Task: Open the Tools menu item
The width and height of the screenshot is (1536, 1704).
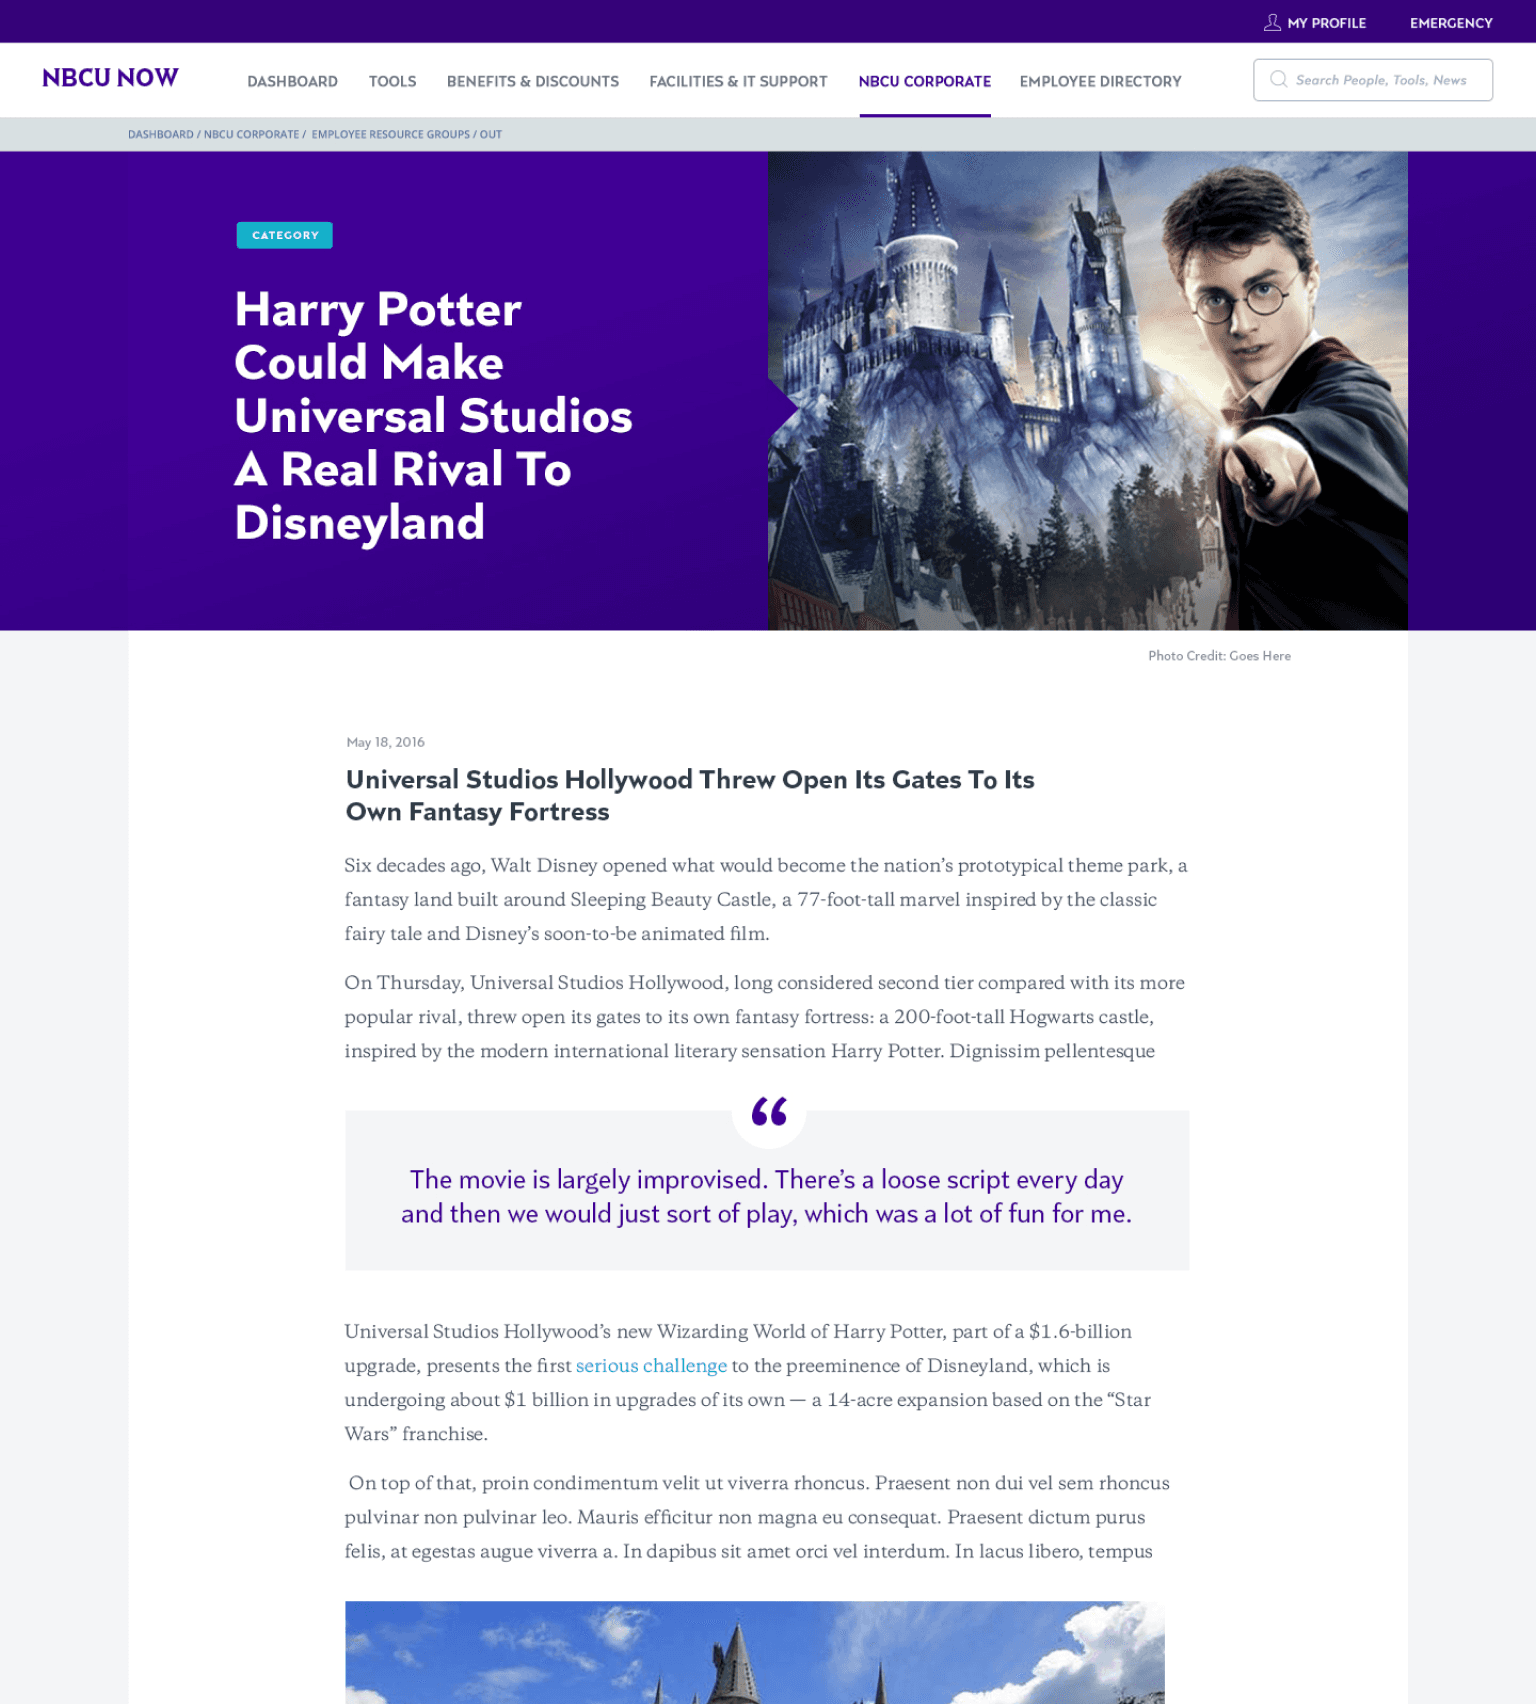Action: 392,81
